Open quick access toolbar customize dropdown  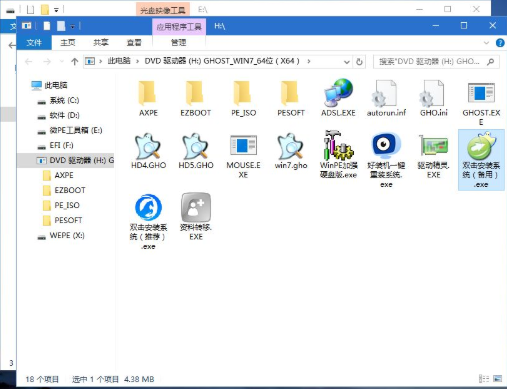(73, 26)
